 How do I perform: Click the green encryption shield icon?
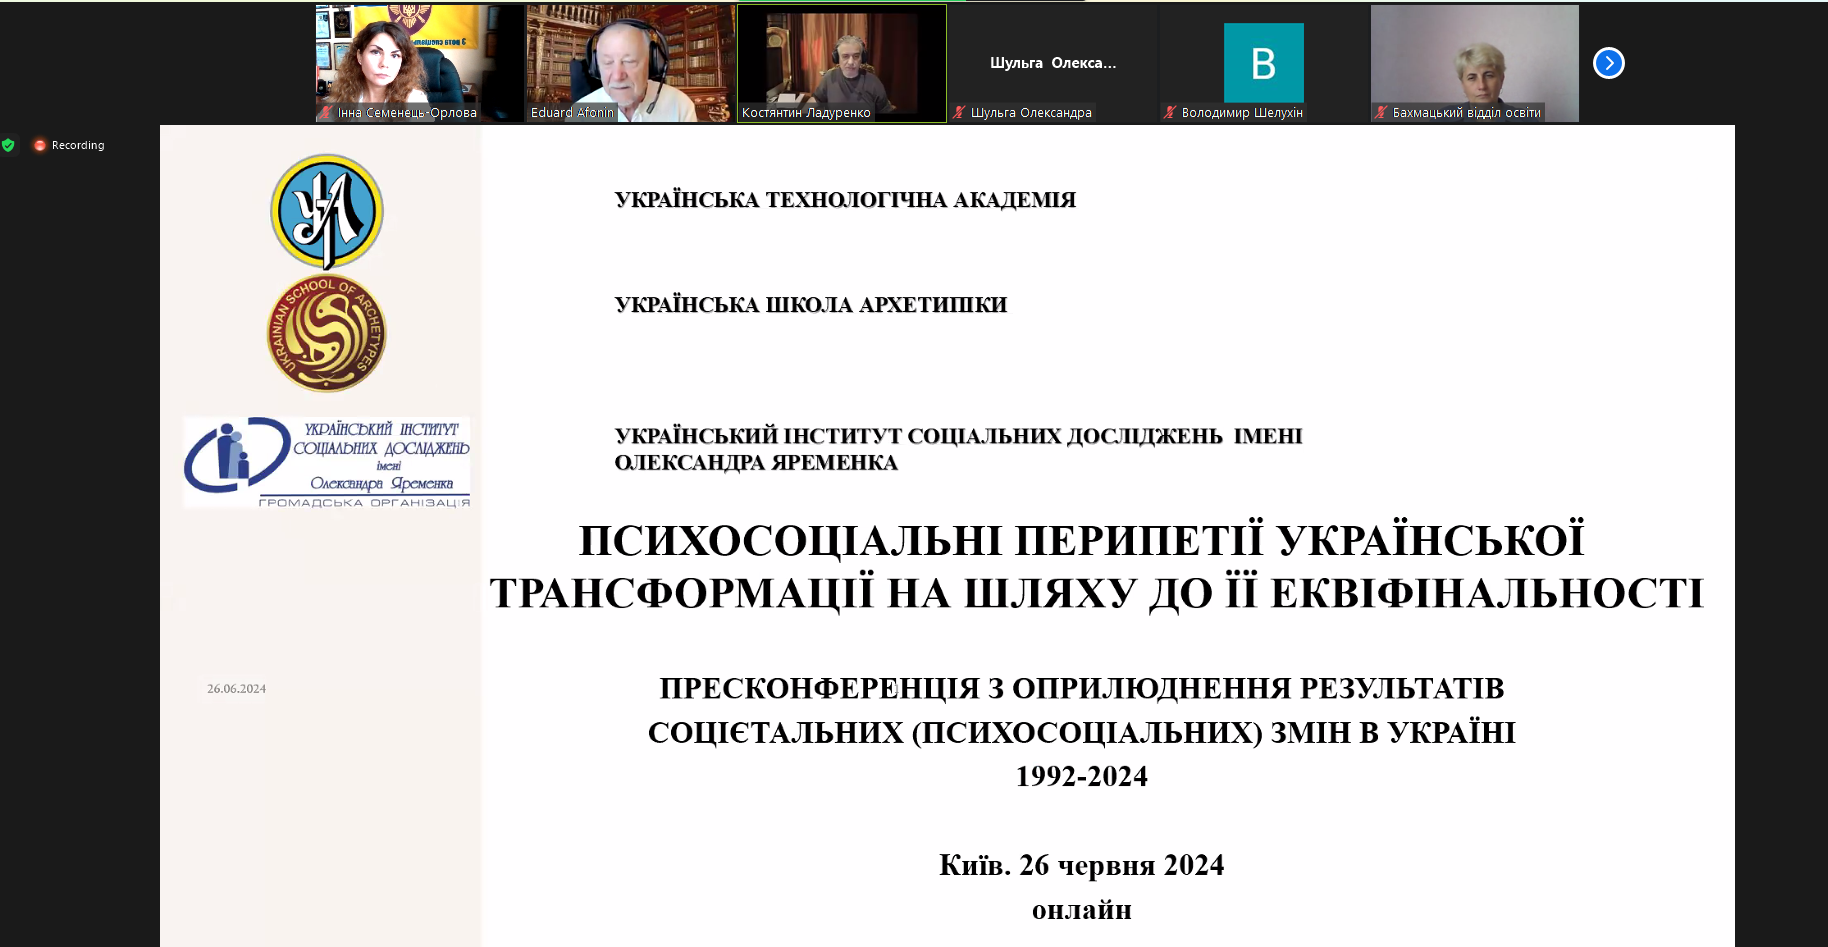(x=8, y=145)
